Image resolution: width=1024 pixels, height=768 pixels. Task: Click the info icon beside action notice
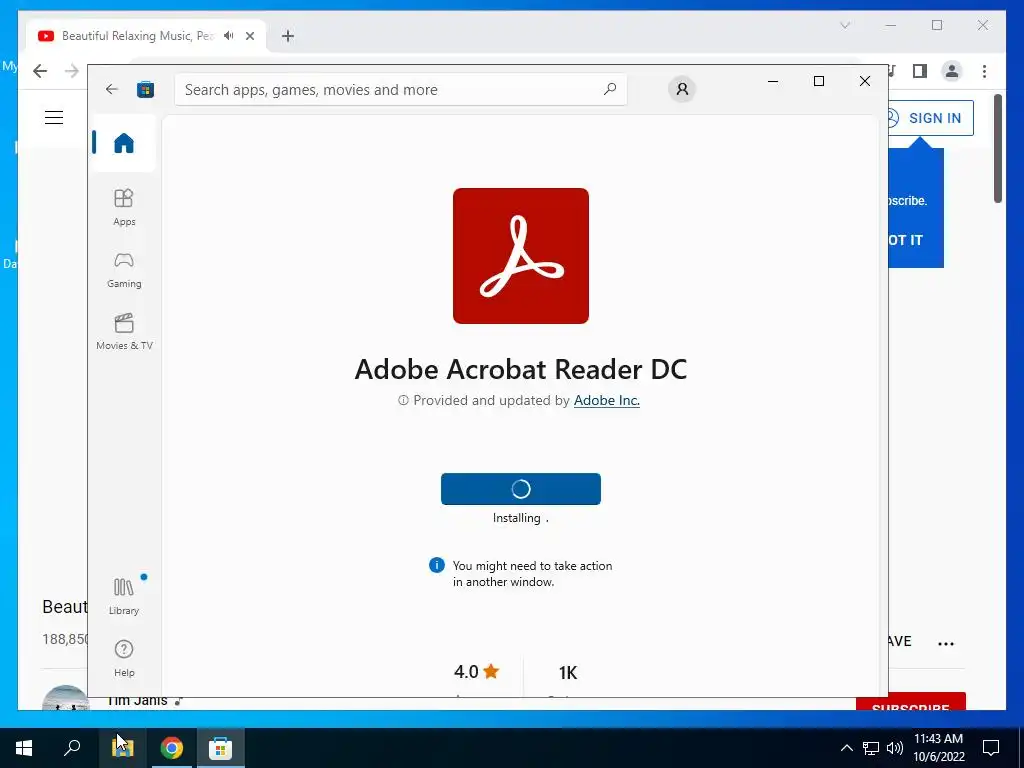pyautogui.click(x=437, y=566)
